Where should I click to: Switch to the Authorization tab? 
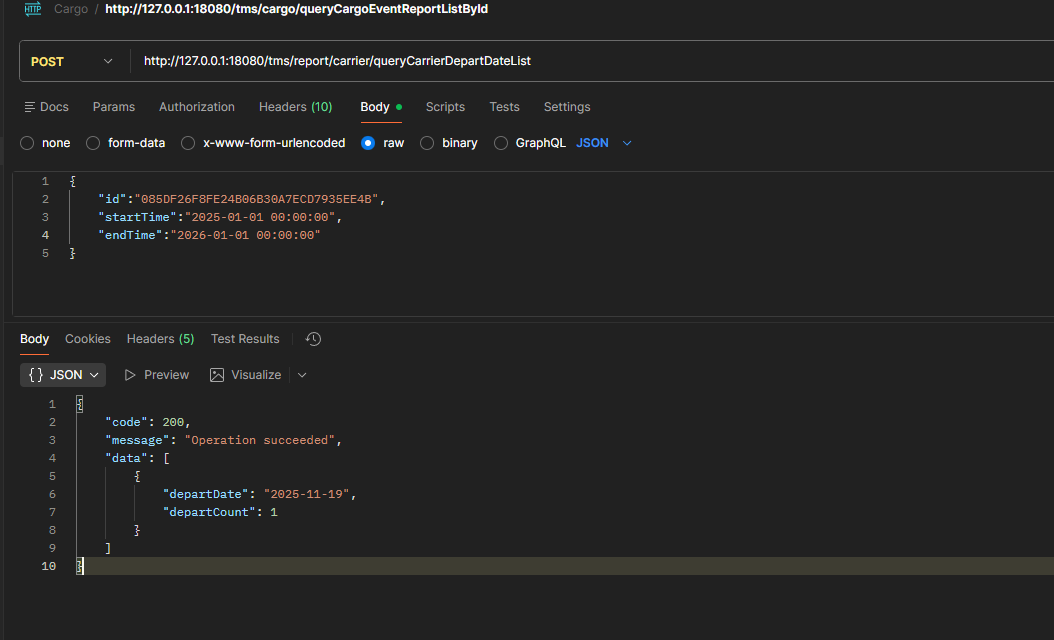[197, 107]
